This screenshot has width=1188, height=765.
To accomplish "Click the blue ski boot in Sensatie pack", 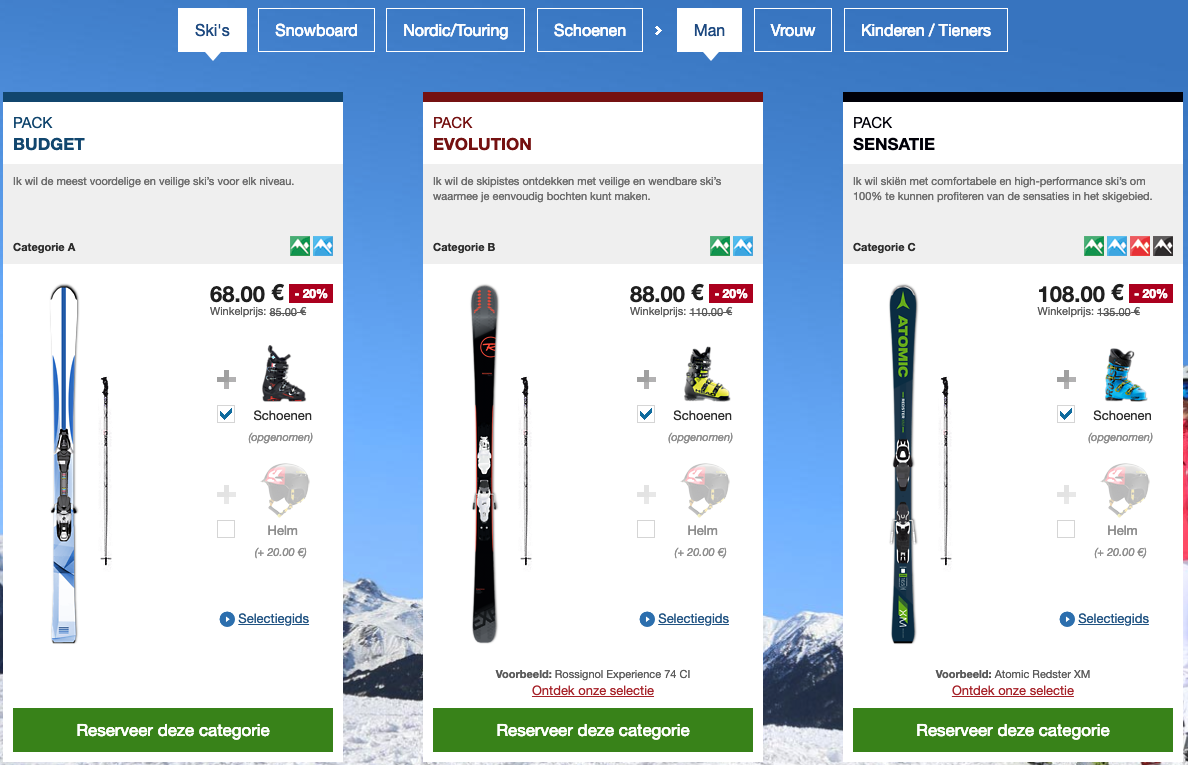I will (1125, 374).
